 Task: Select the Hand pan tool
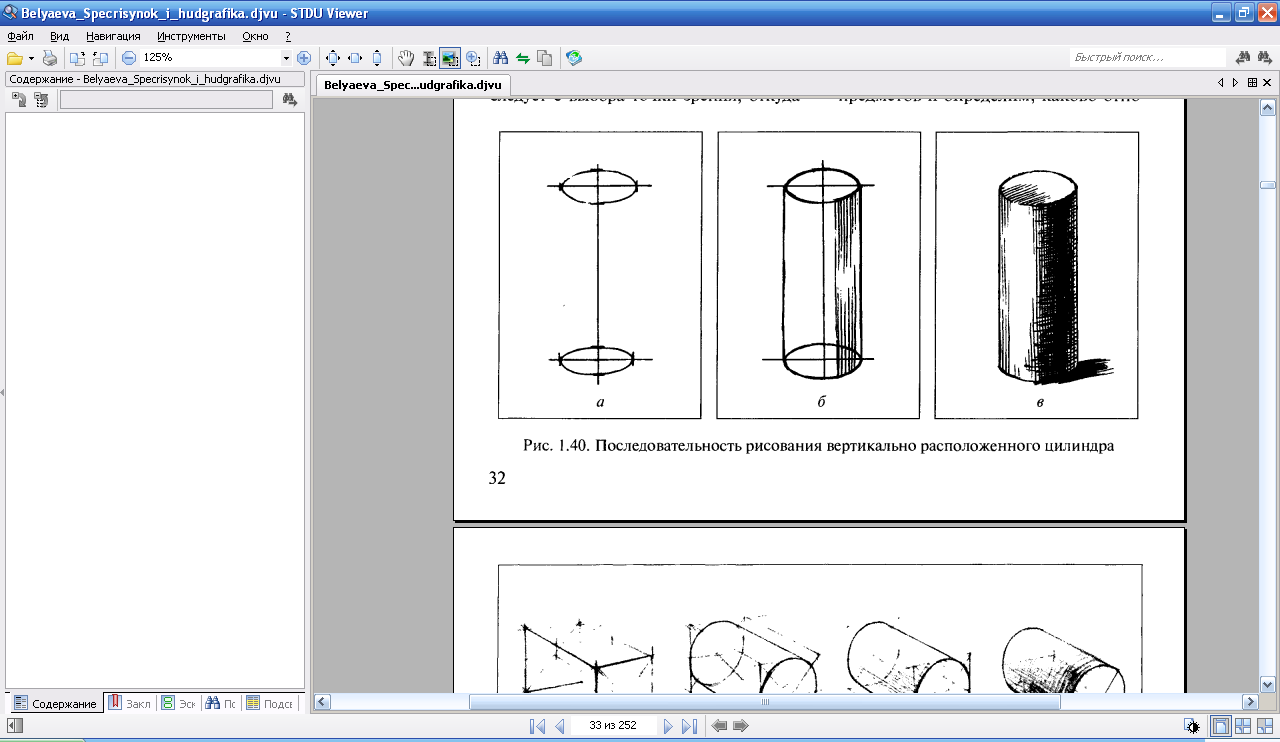tap(406, 58)
